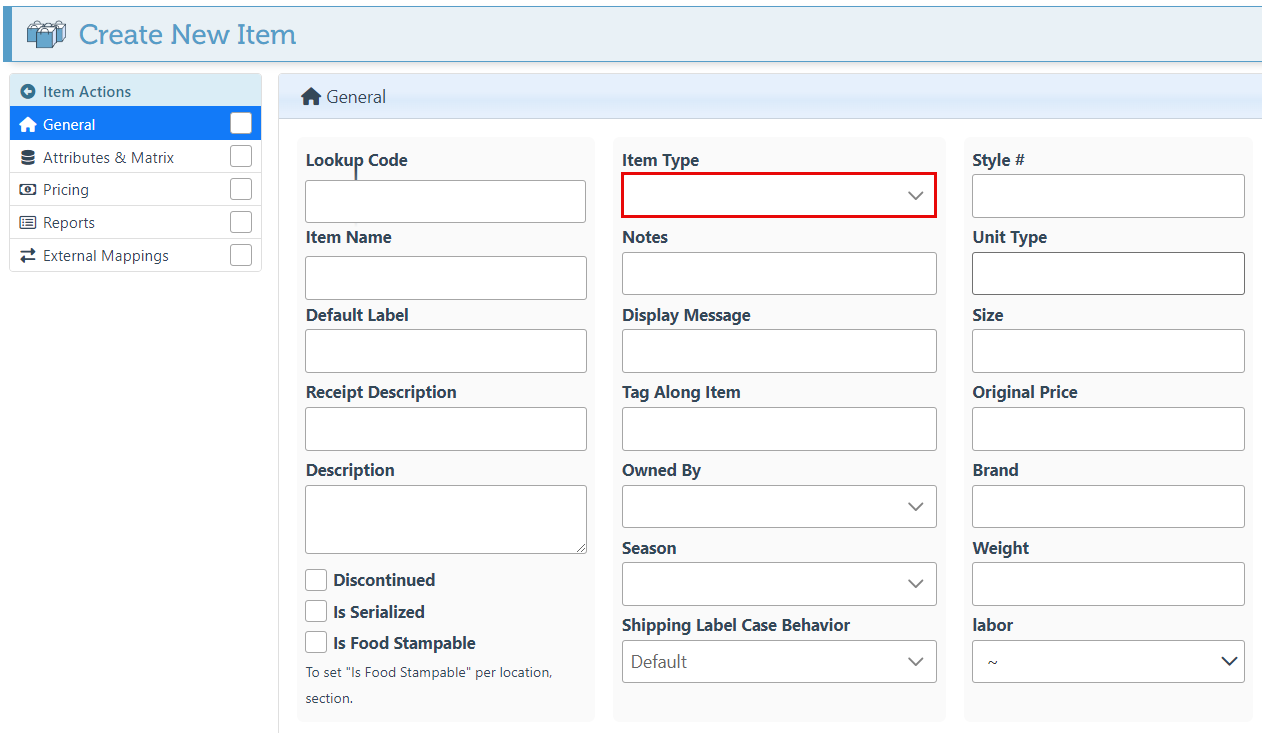Image resolution: width=1262 pixels, height=733 pixels.
Task: Click the database icon for Attributes & Matrix
Action: pos(28,158)
